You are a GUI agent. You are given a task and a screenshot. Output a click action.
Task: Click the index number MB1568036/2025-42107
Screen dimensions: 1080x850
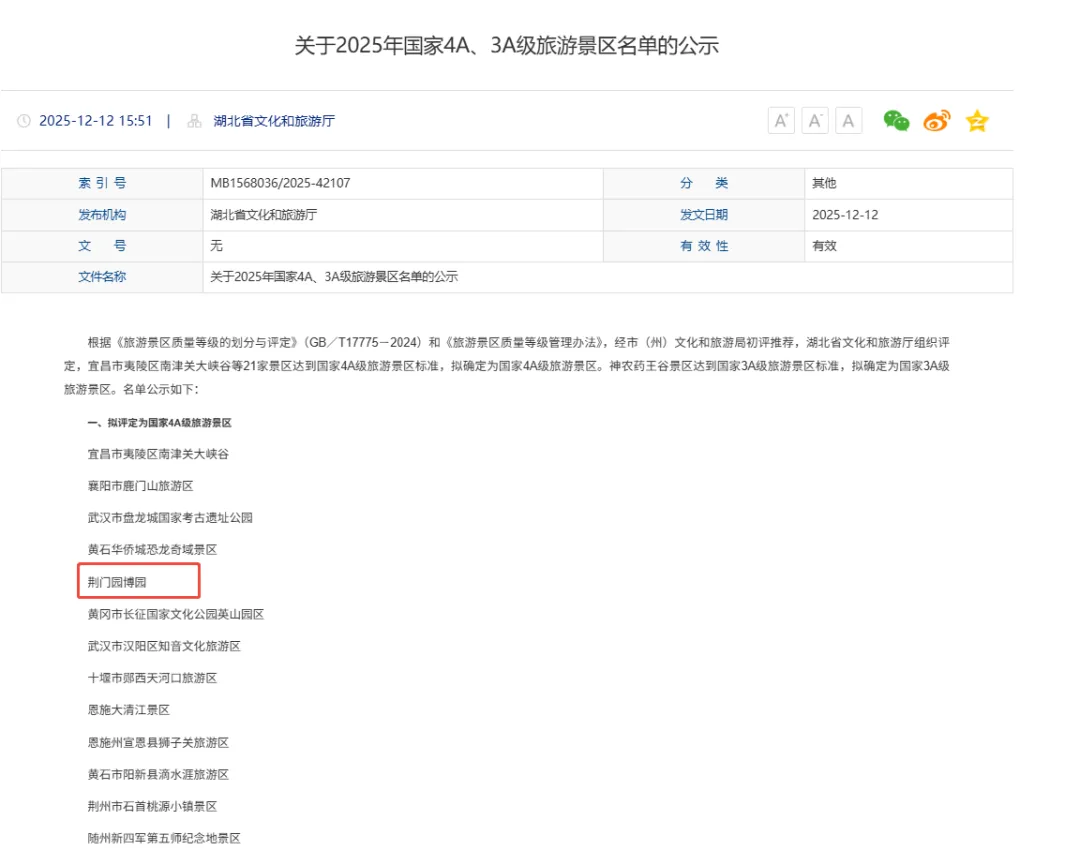click(x=280, y=183)
